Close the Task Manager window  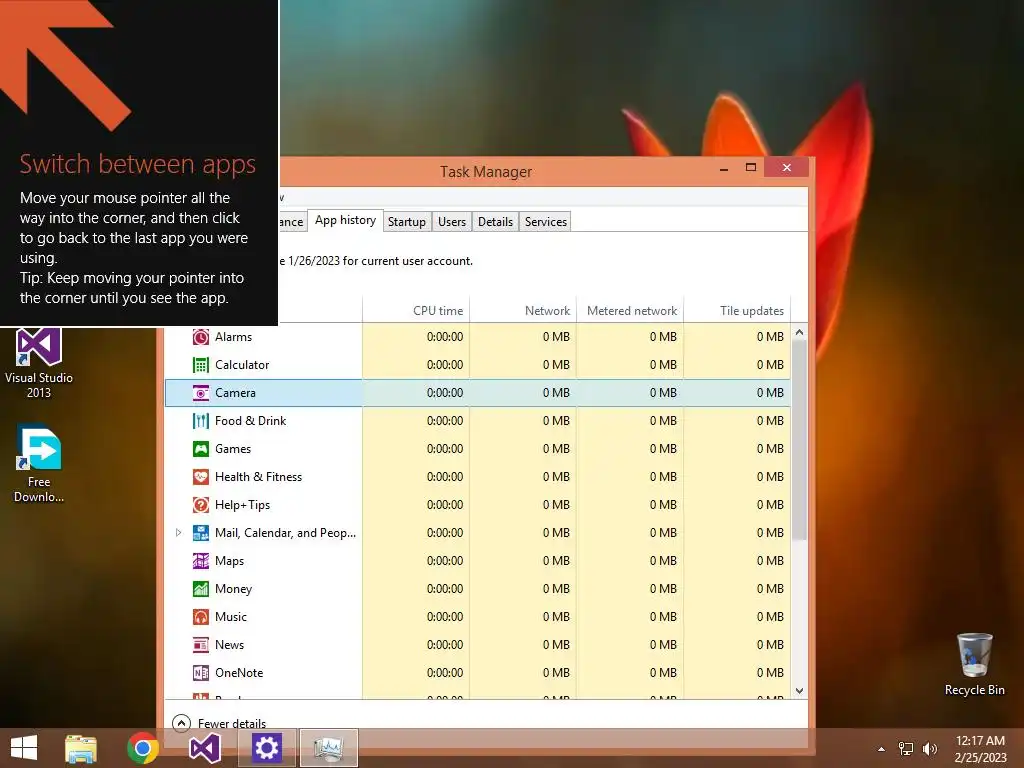click(786, 168)
